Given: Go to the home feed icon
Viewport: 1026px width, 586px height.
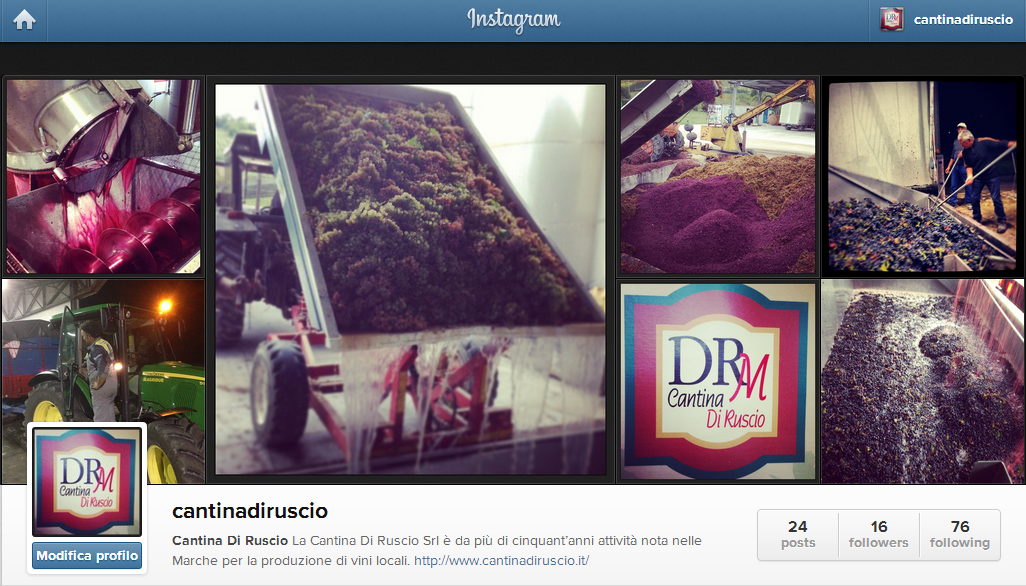Looking at the screenshot, I should click(24, 20).
